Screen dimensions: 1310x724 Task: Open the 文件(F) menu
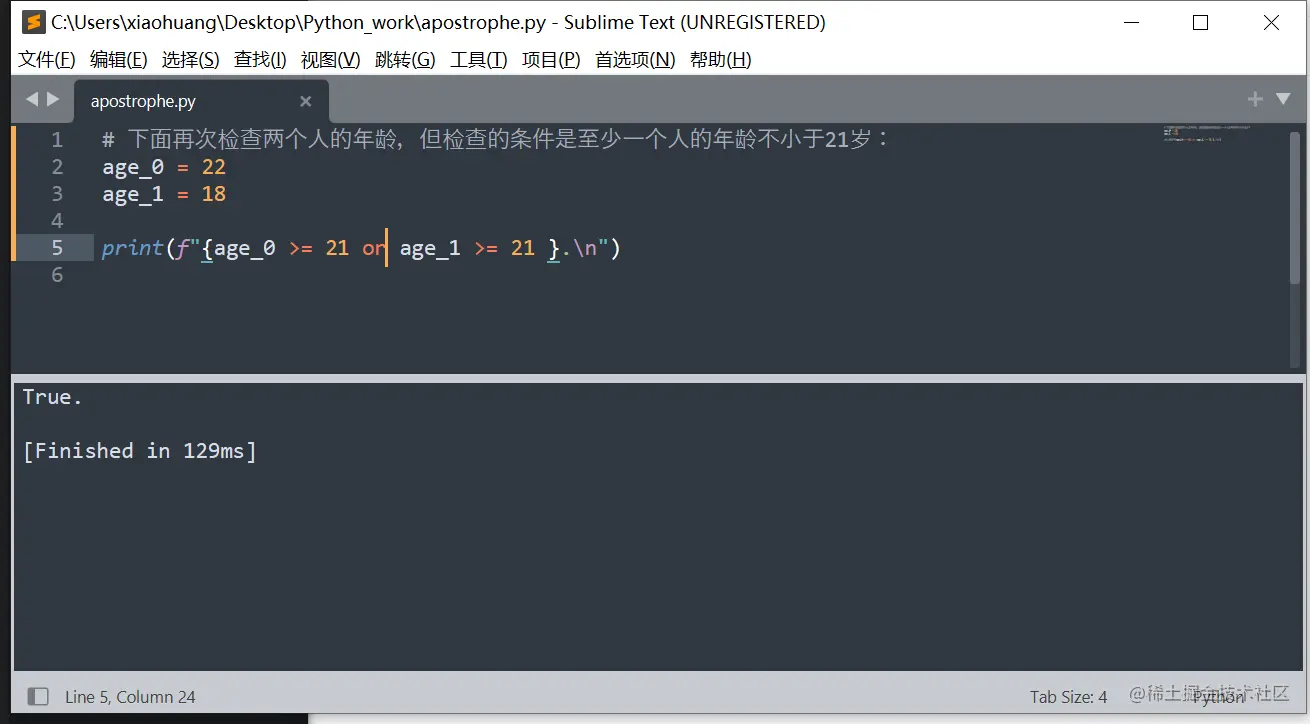click(47, 60)
